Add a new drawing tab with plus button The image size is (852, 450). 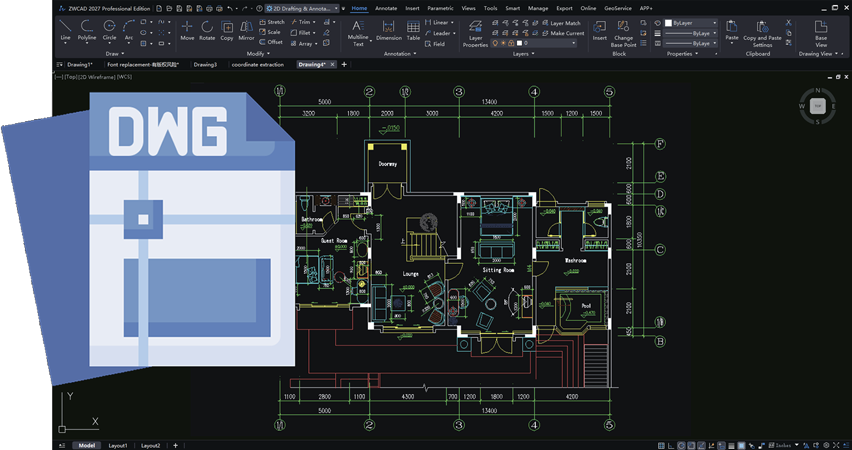click(344, 64)
